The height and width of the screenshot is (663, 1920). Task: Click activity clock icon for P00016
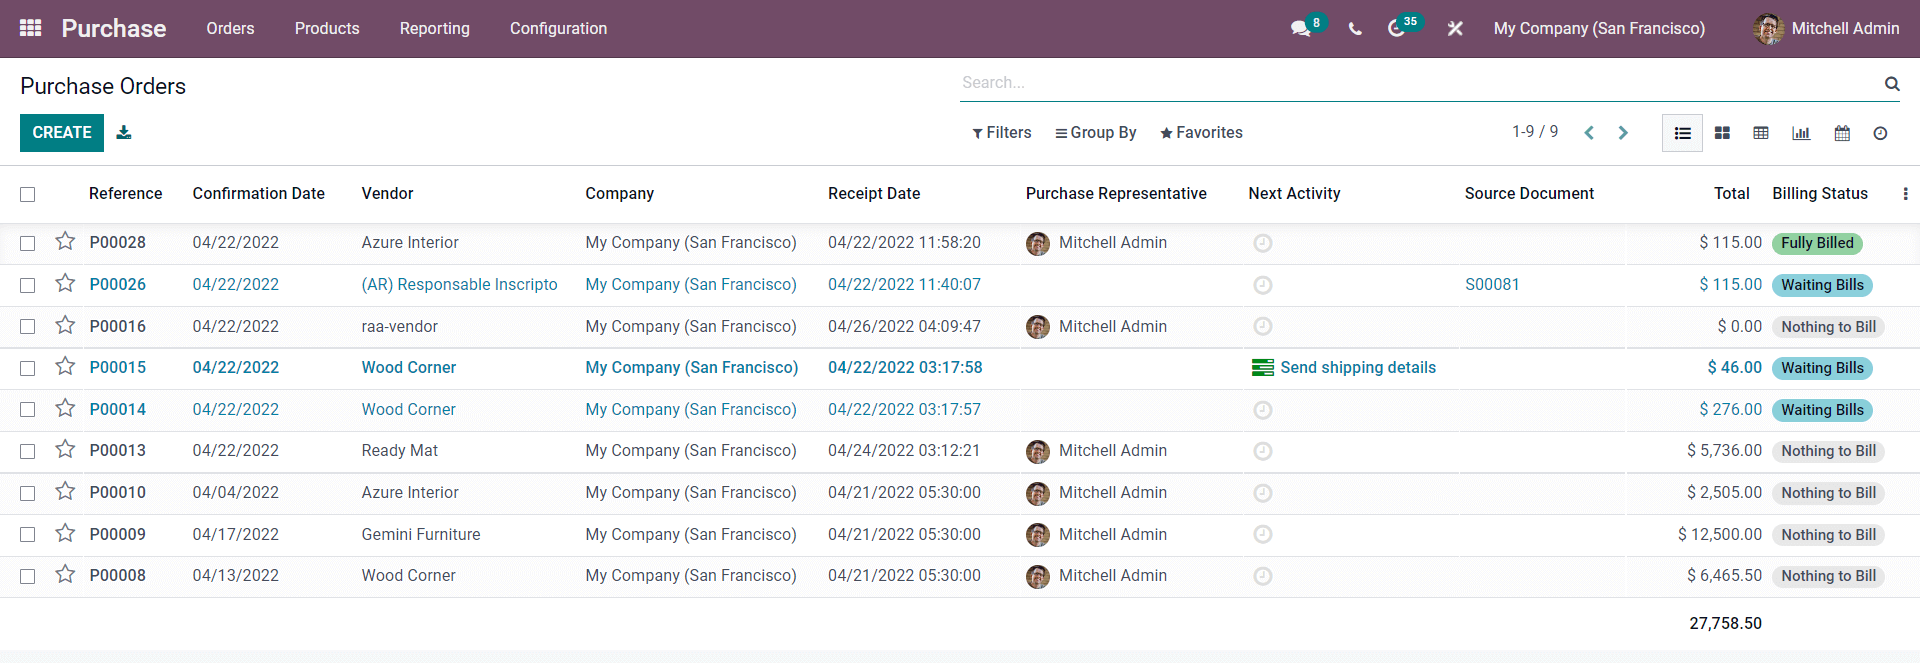1263,326
